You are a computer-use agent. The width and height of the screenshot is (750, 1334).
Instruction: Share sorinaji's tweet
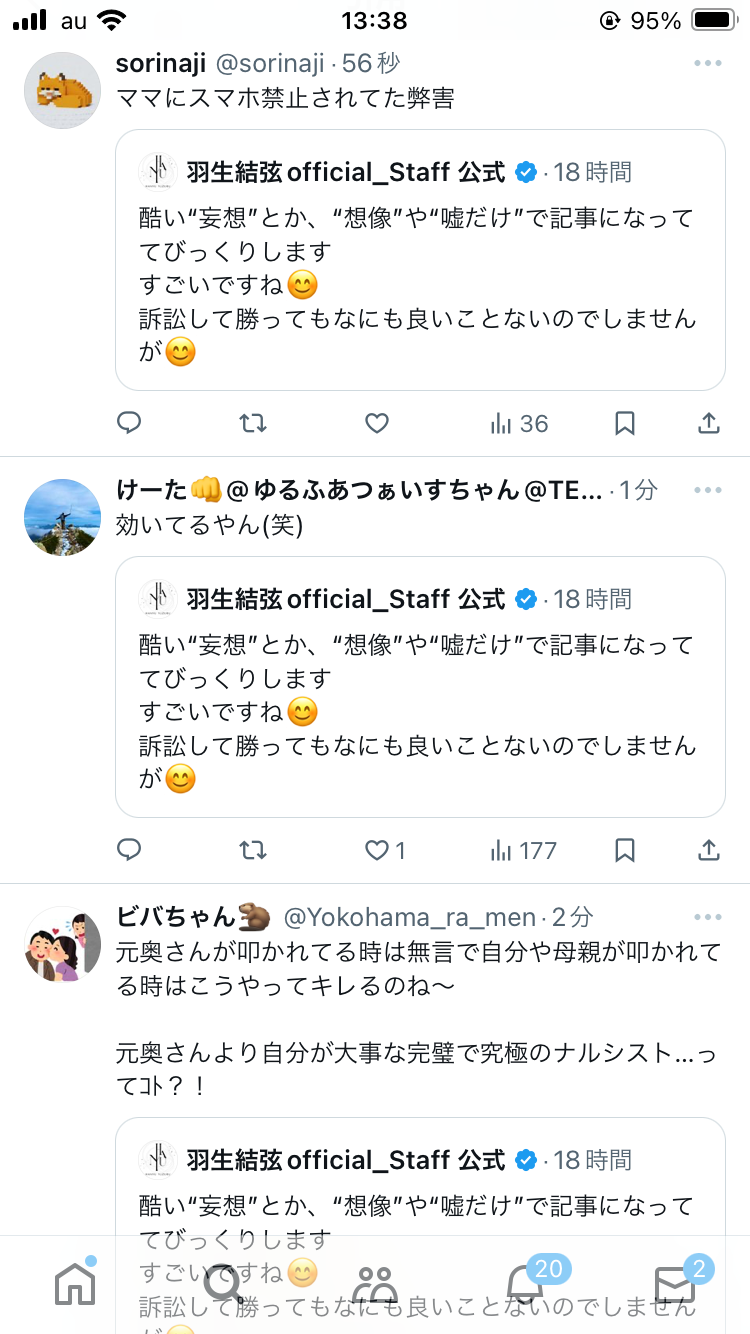coord(709,424)
